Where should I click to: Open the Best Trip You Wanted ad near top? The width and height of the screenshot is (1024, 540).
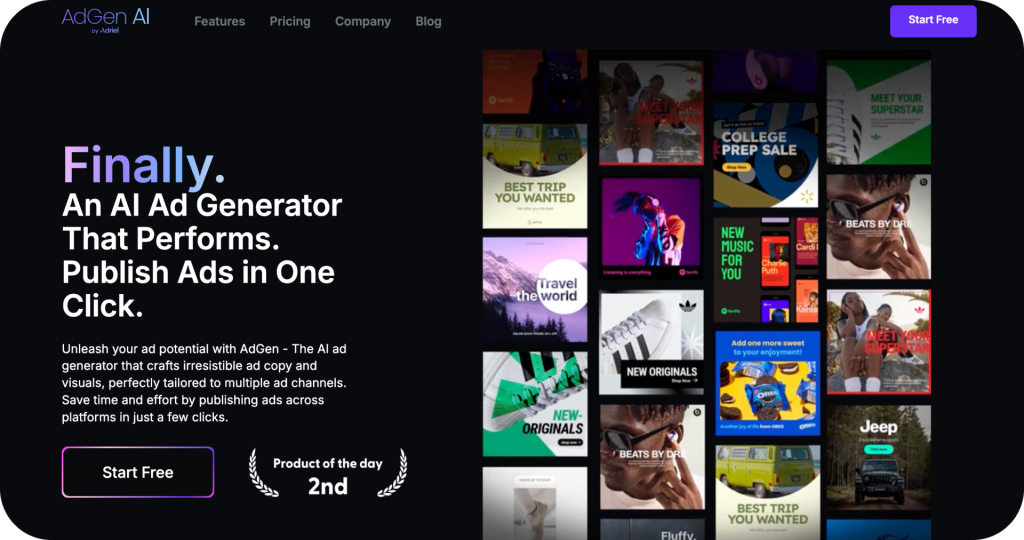pyautogui.click(x=535, y=176)
